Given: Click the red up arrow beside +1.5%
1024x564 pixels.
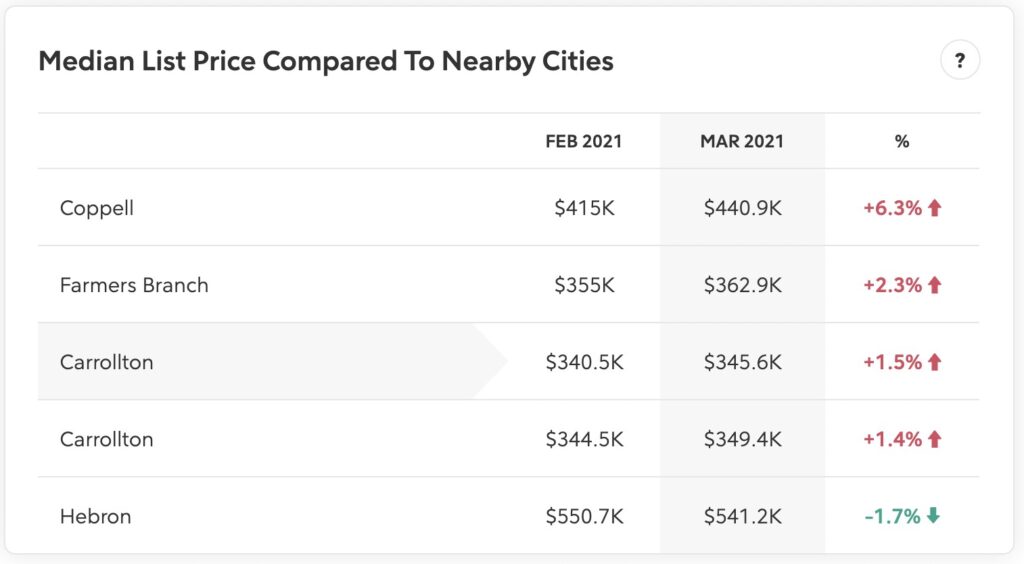Looking at the screenshot, I should click(935, 362).
